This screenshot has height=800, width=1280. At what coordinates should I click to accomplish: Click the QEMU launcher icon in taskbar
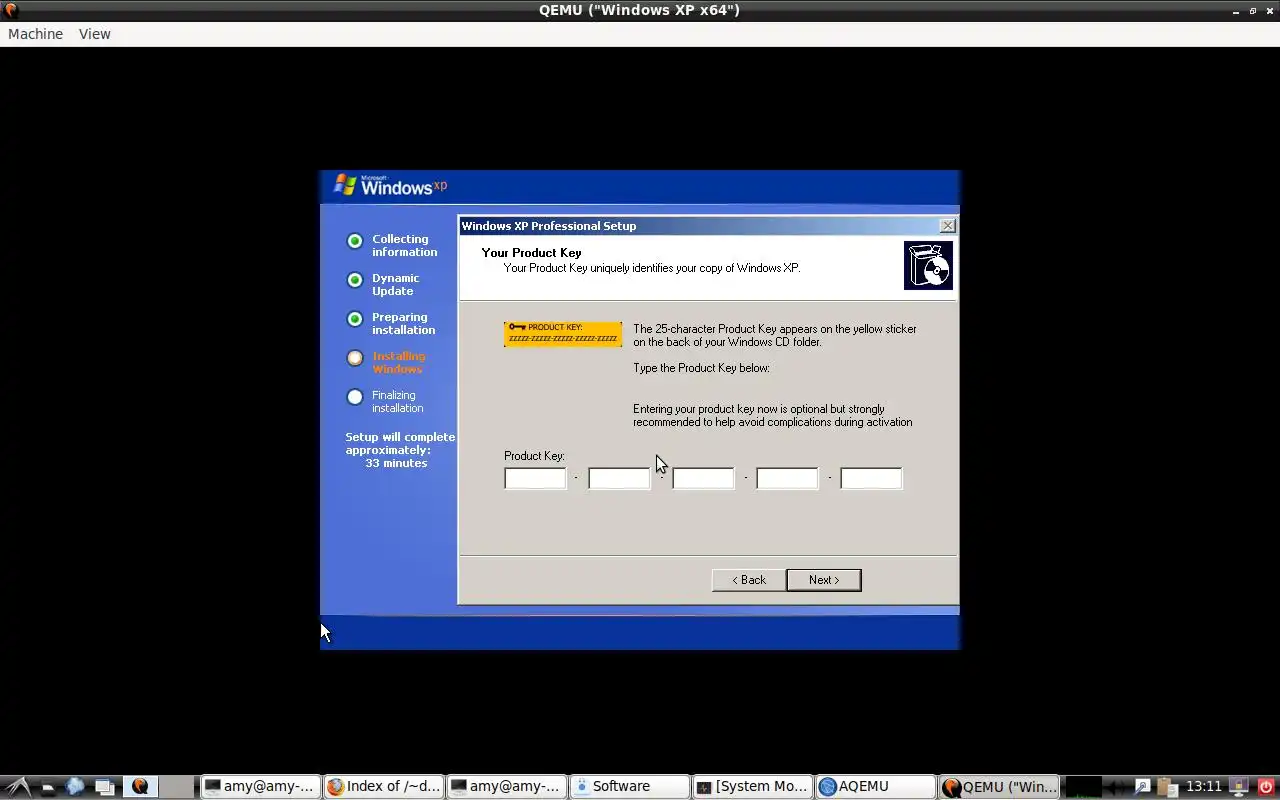click(x=140, y=787)
